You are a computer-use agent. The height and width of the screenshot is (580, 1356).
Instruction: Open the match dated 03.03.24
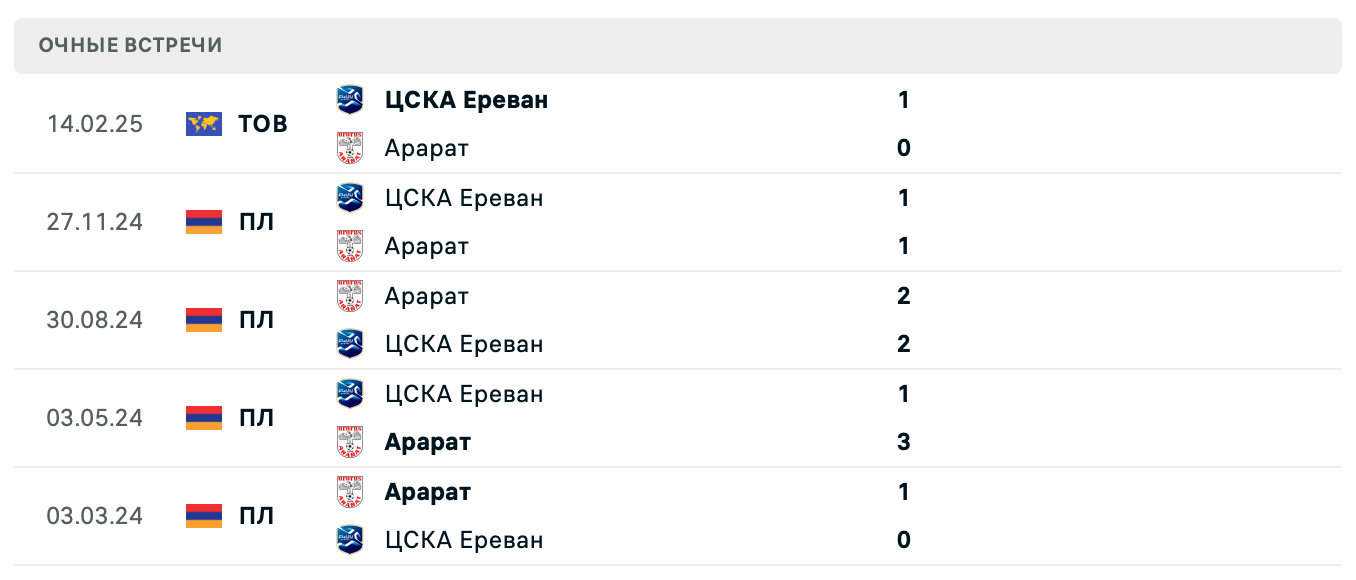point(94,516)
